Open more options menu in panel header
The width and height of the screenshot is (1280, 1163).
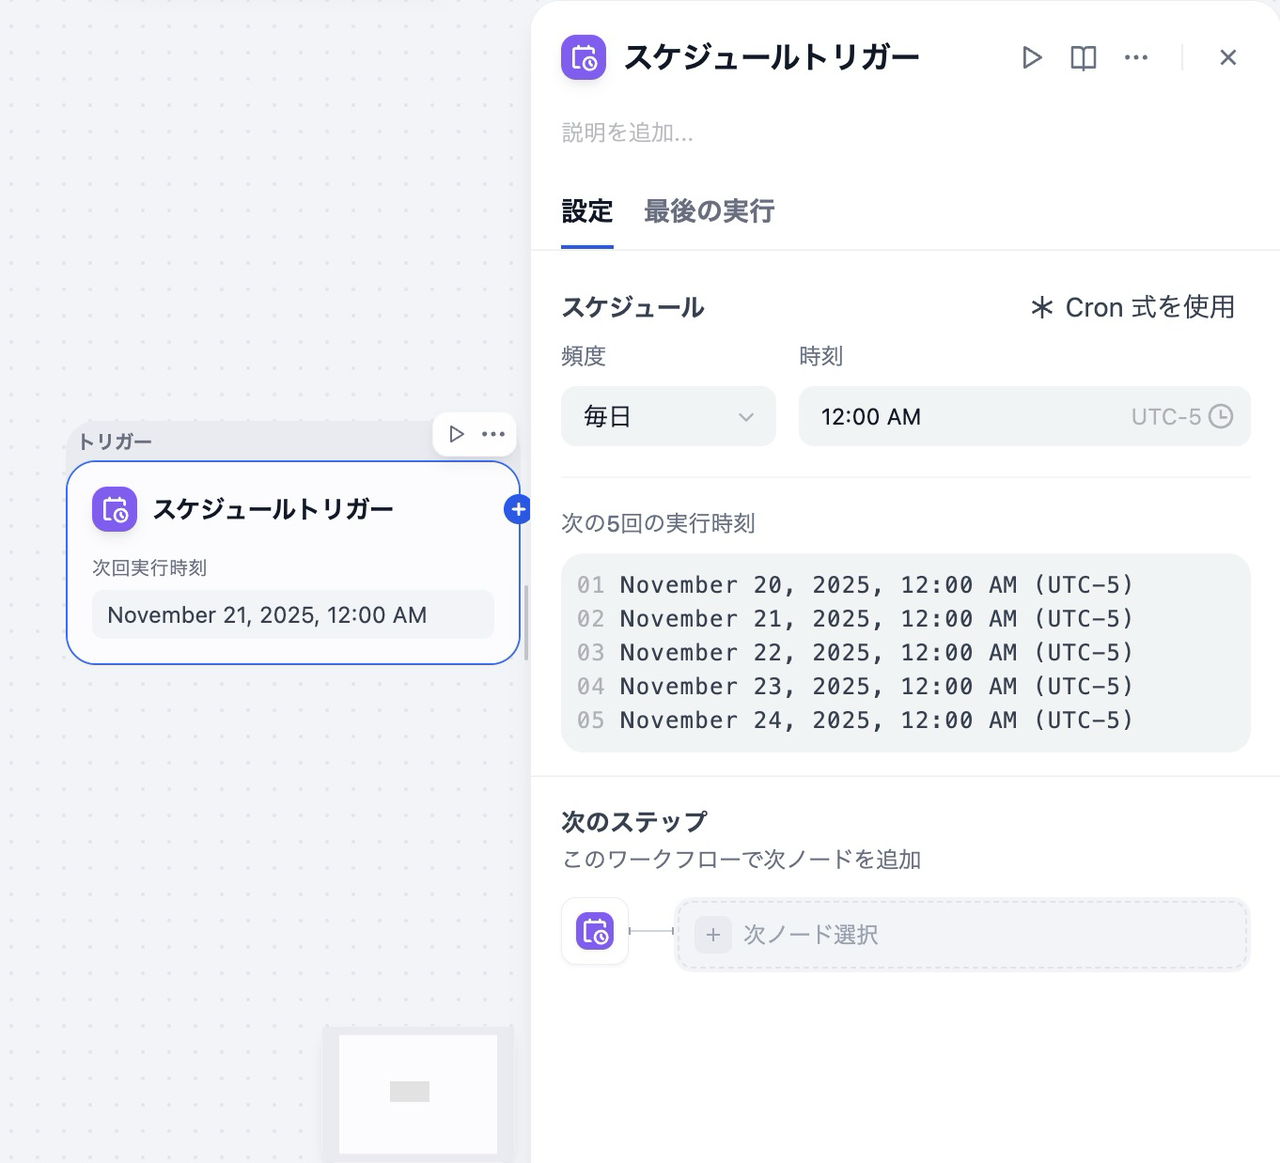(x=1136, y=58)
